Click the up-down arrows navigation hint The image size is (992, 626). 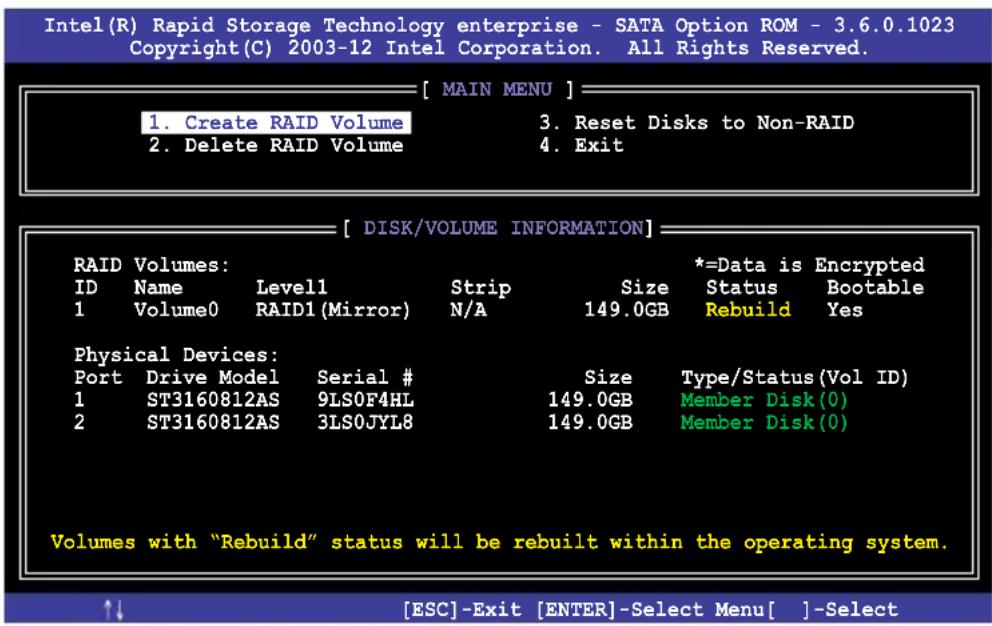(114, 610)
